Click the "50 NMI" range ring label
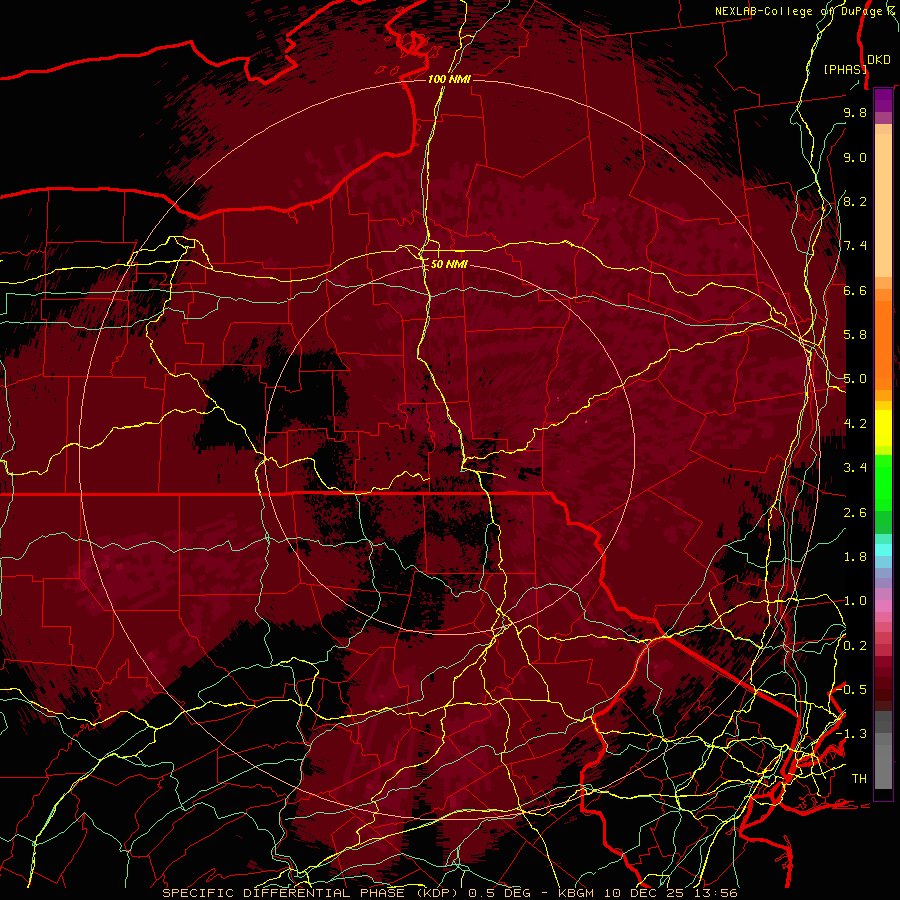 tap(449, 264)
